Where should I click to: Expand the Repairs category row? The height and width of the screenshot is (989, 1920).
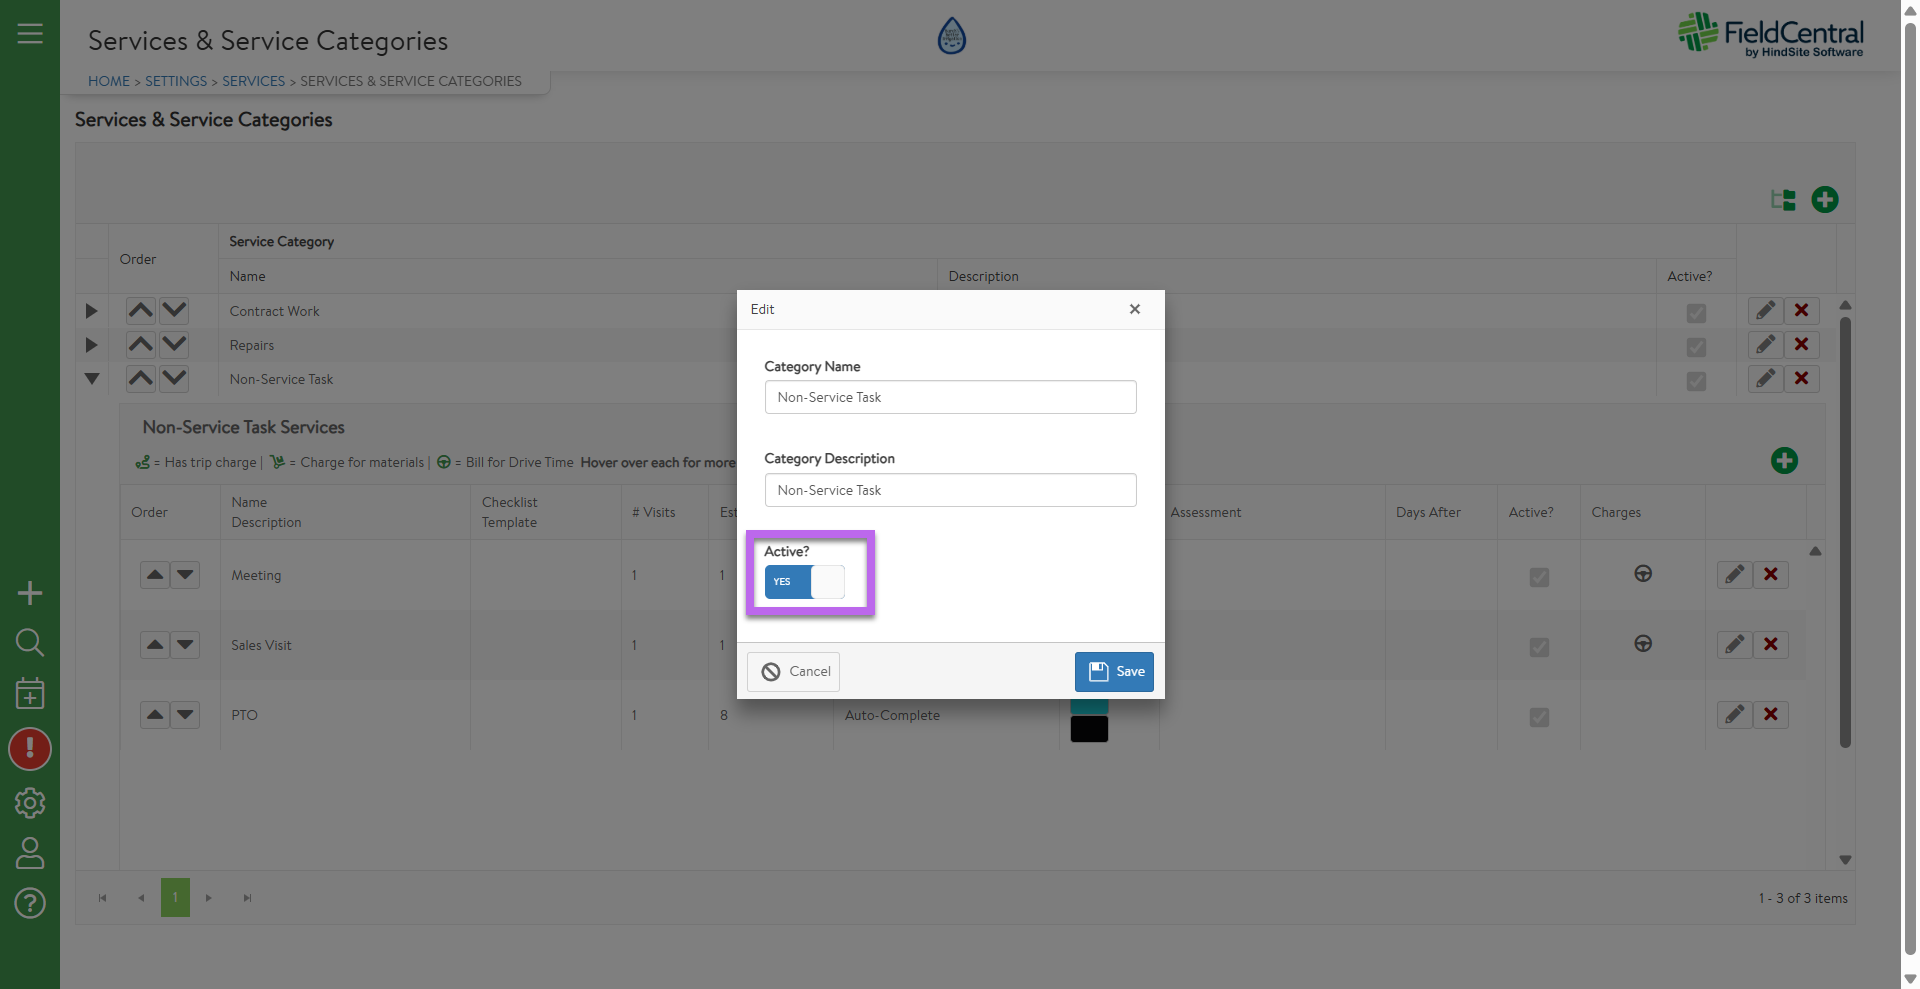(91, 345)
